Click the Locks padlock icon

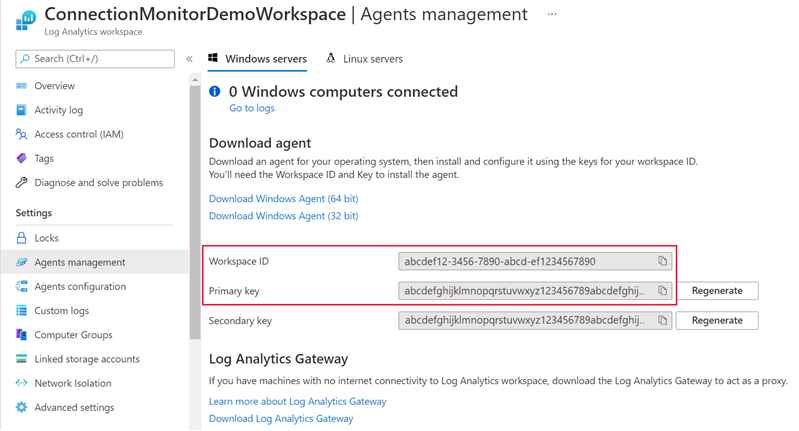coord(22,238)
